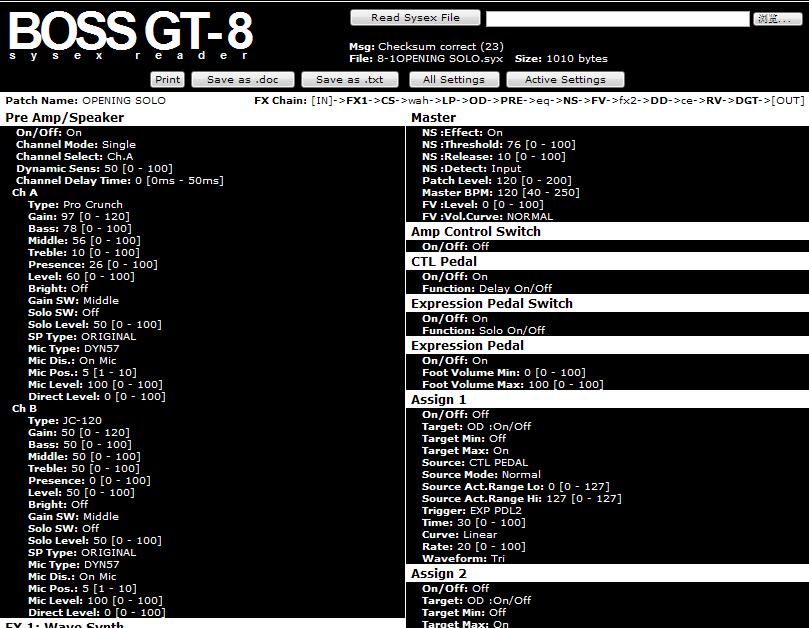Image resolution: width=809 pixels, height=628 pixels.
Task: Click the 'Amp Control Switch' section heading
Action: click(476, 232)
